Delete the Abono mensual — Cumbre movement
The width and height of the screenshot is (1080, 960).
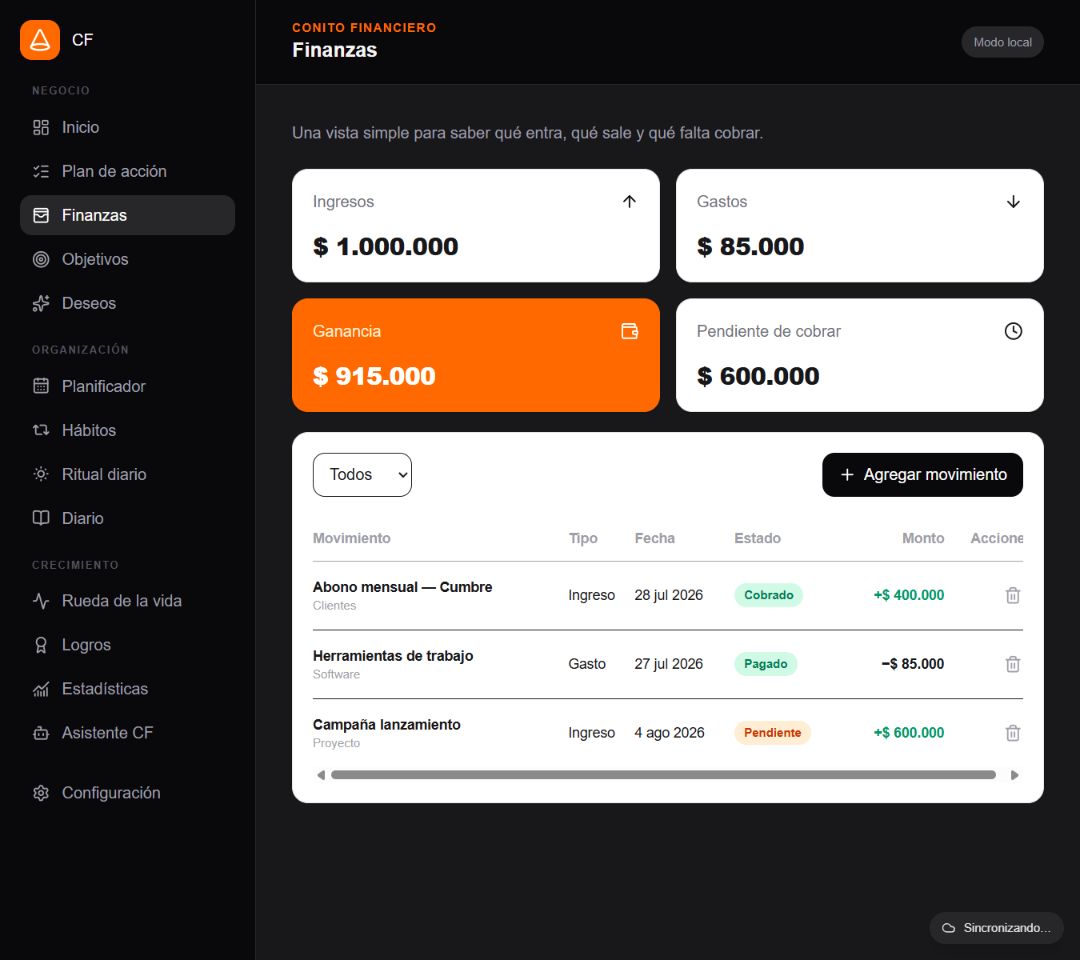pos(1012,595)
